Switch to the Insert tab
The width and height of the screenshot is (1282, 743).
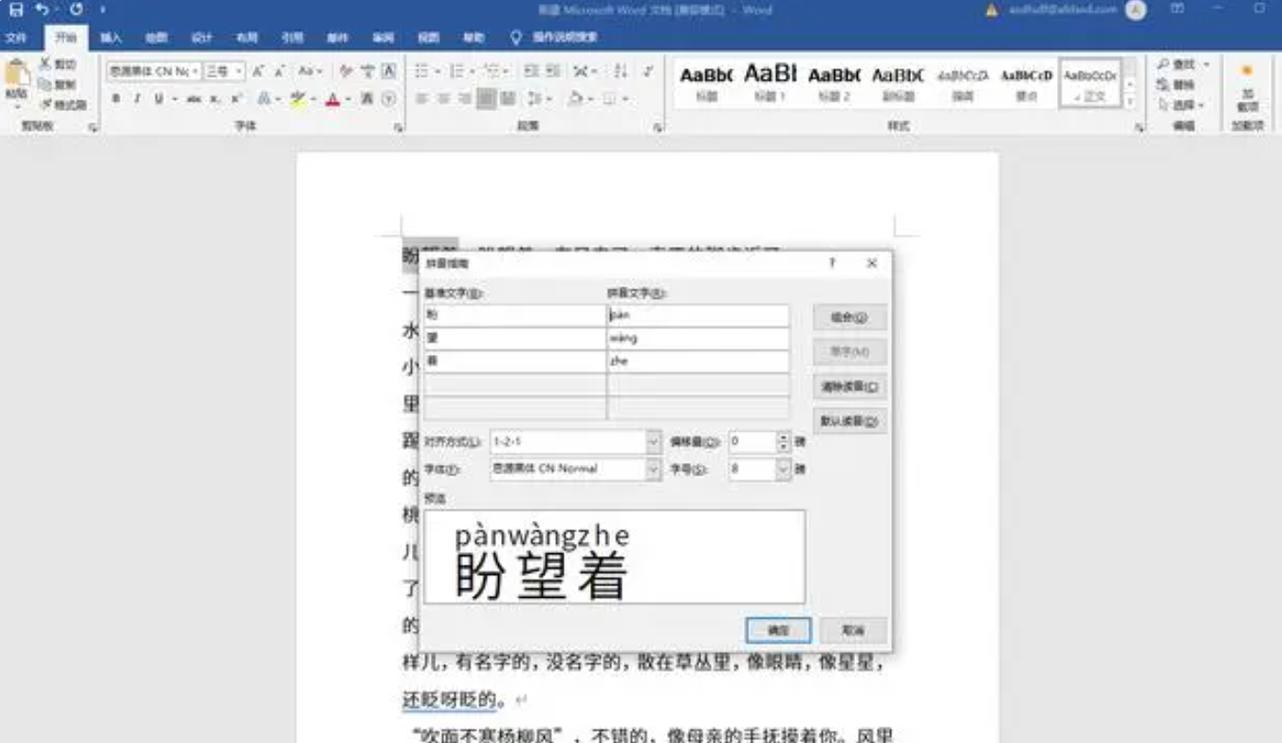(x=111, y=38)
